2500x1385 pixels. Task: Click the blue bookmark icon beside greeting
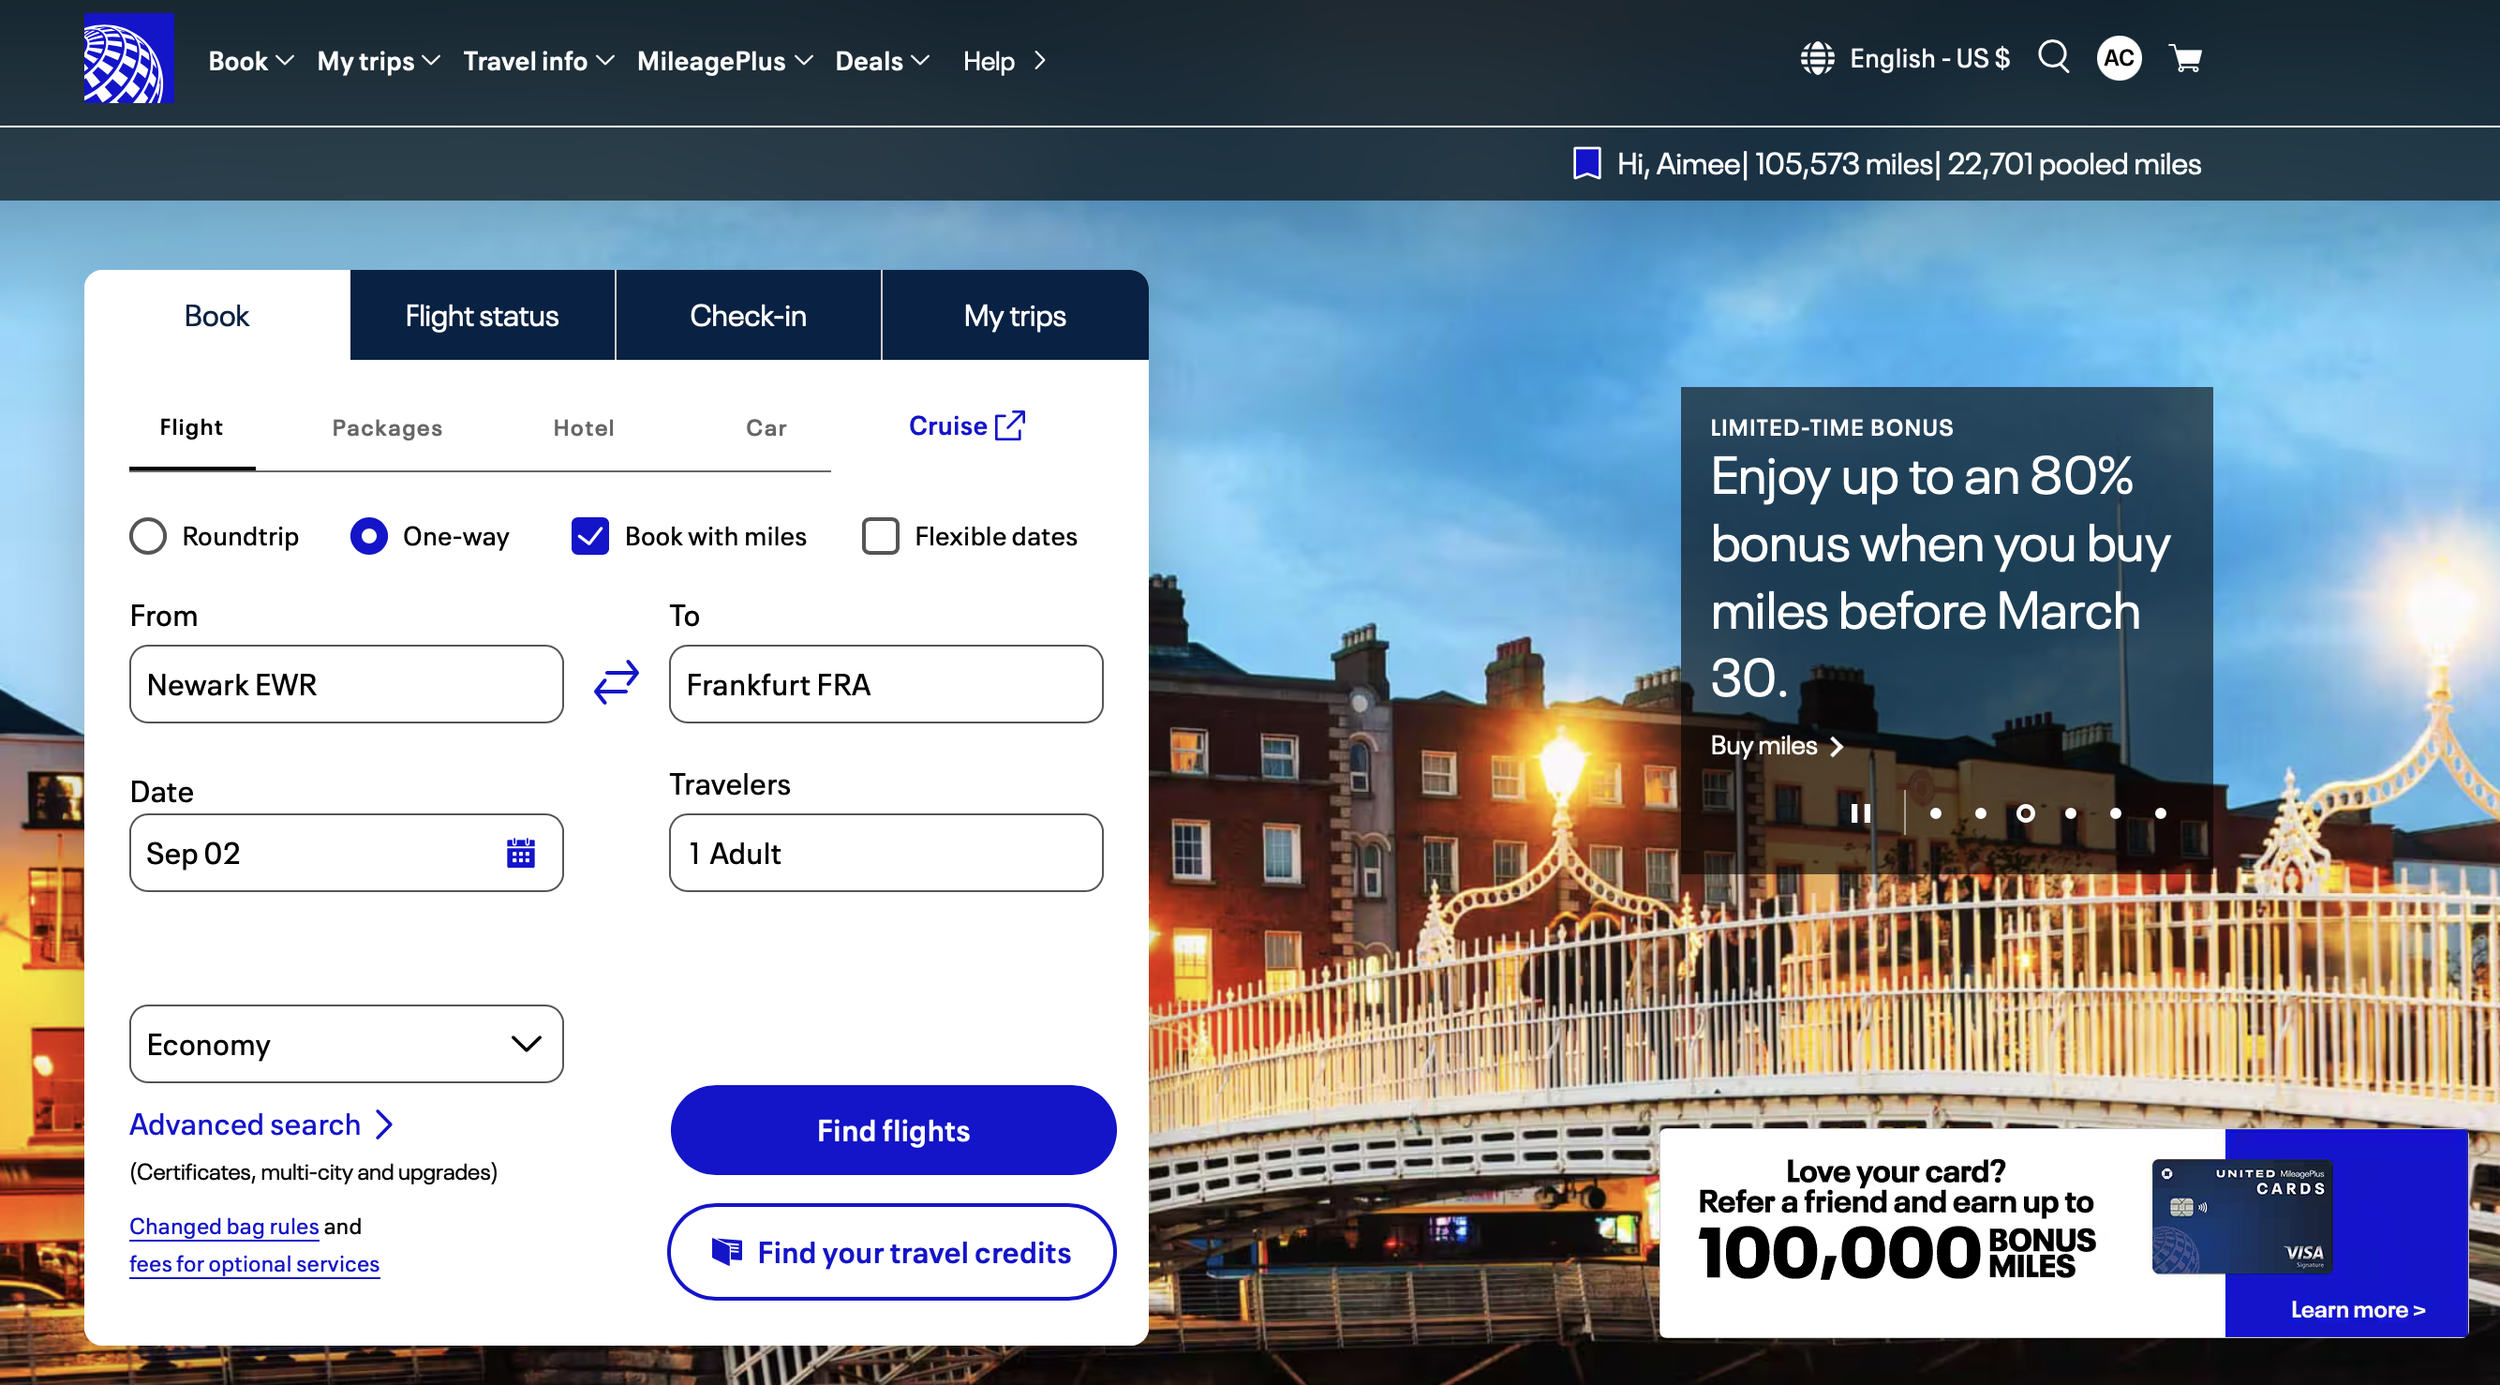coord(1586,164)
